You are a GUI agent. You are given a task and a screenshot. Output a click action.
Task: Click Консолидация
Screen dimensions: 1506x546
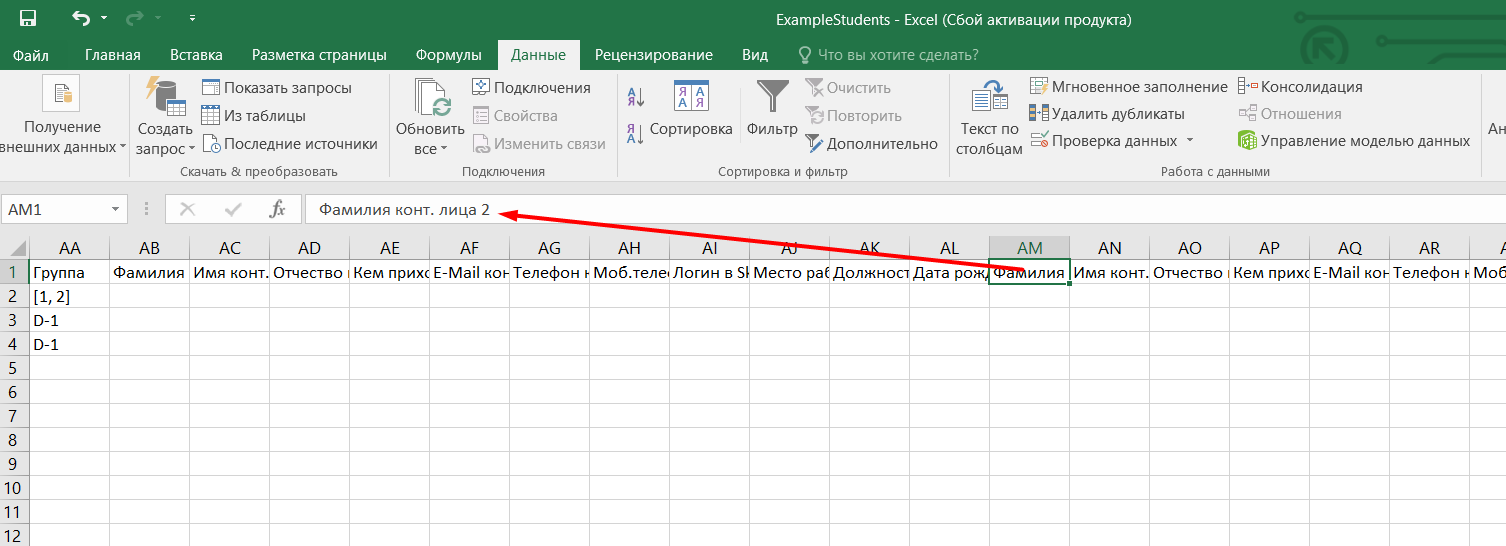point(1300,87)
